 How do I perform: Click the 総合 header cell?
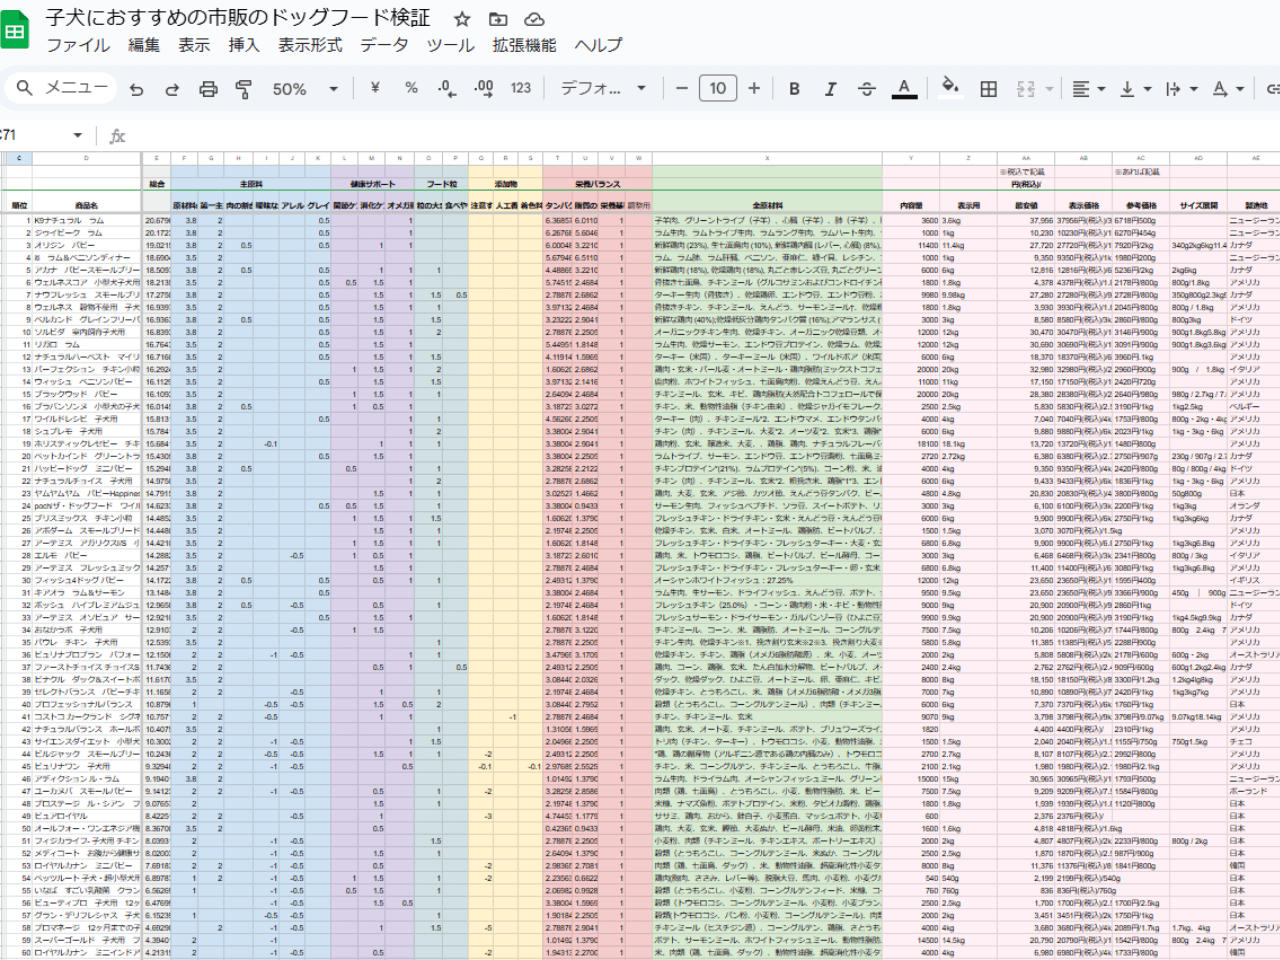157,184
